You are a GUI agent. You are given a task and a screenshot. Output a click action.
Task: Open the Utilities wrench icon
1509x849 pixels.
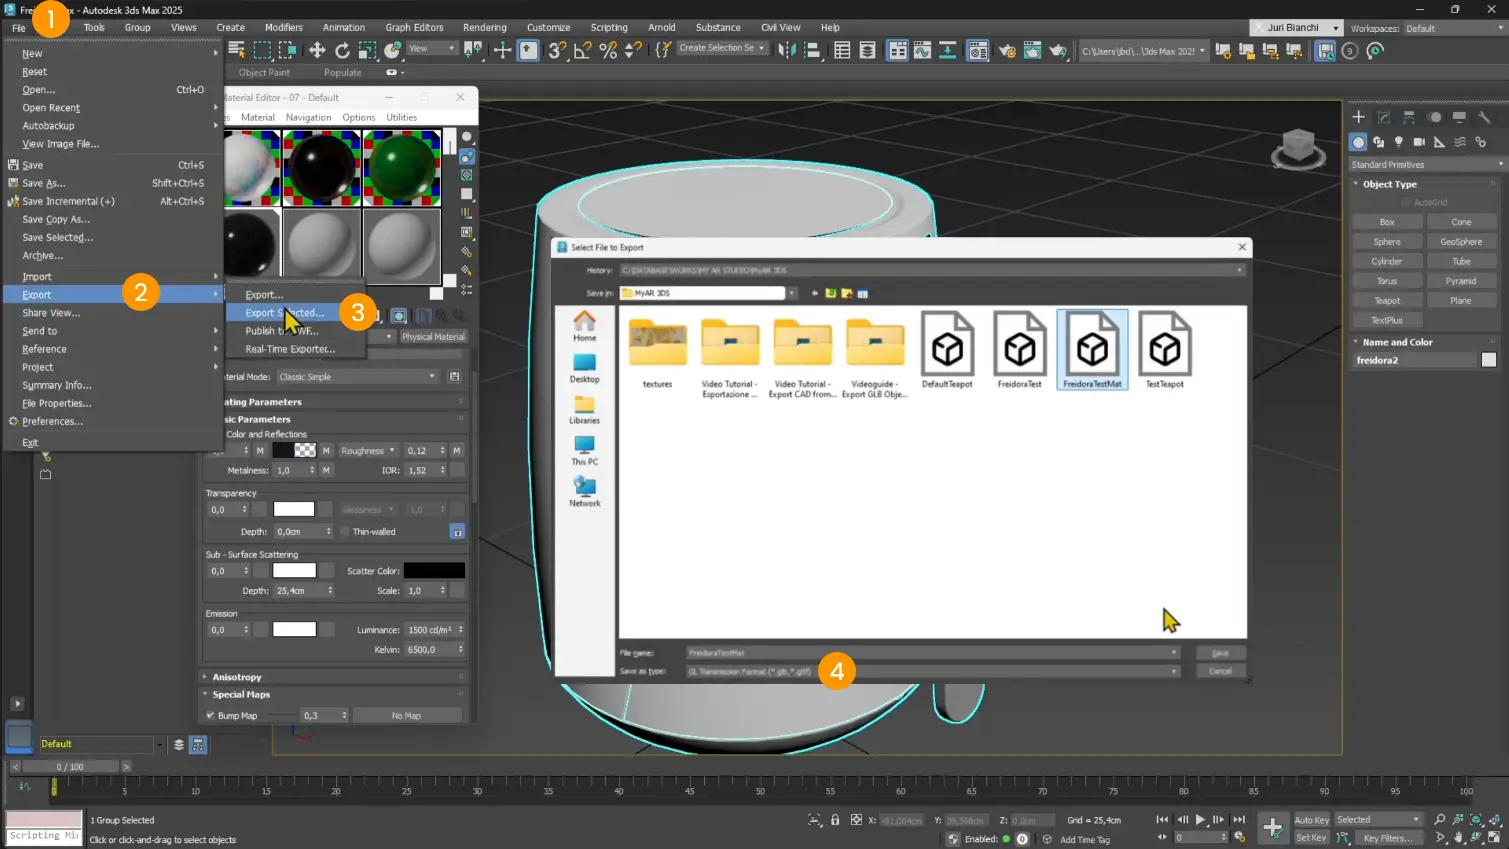[1484, 117]
